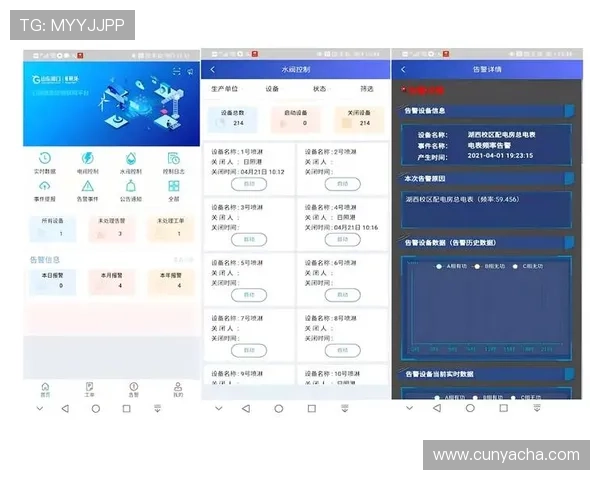The width and height of the screenshot is (600, 480).
Task: Tap Android home circle under 告警详情 screen
Action: 470,408
